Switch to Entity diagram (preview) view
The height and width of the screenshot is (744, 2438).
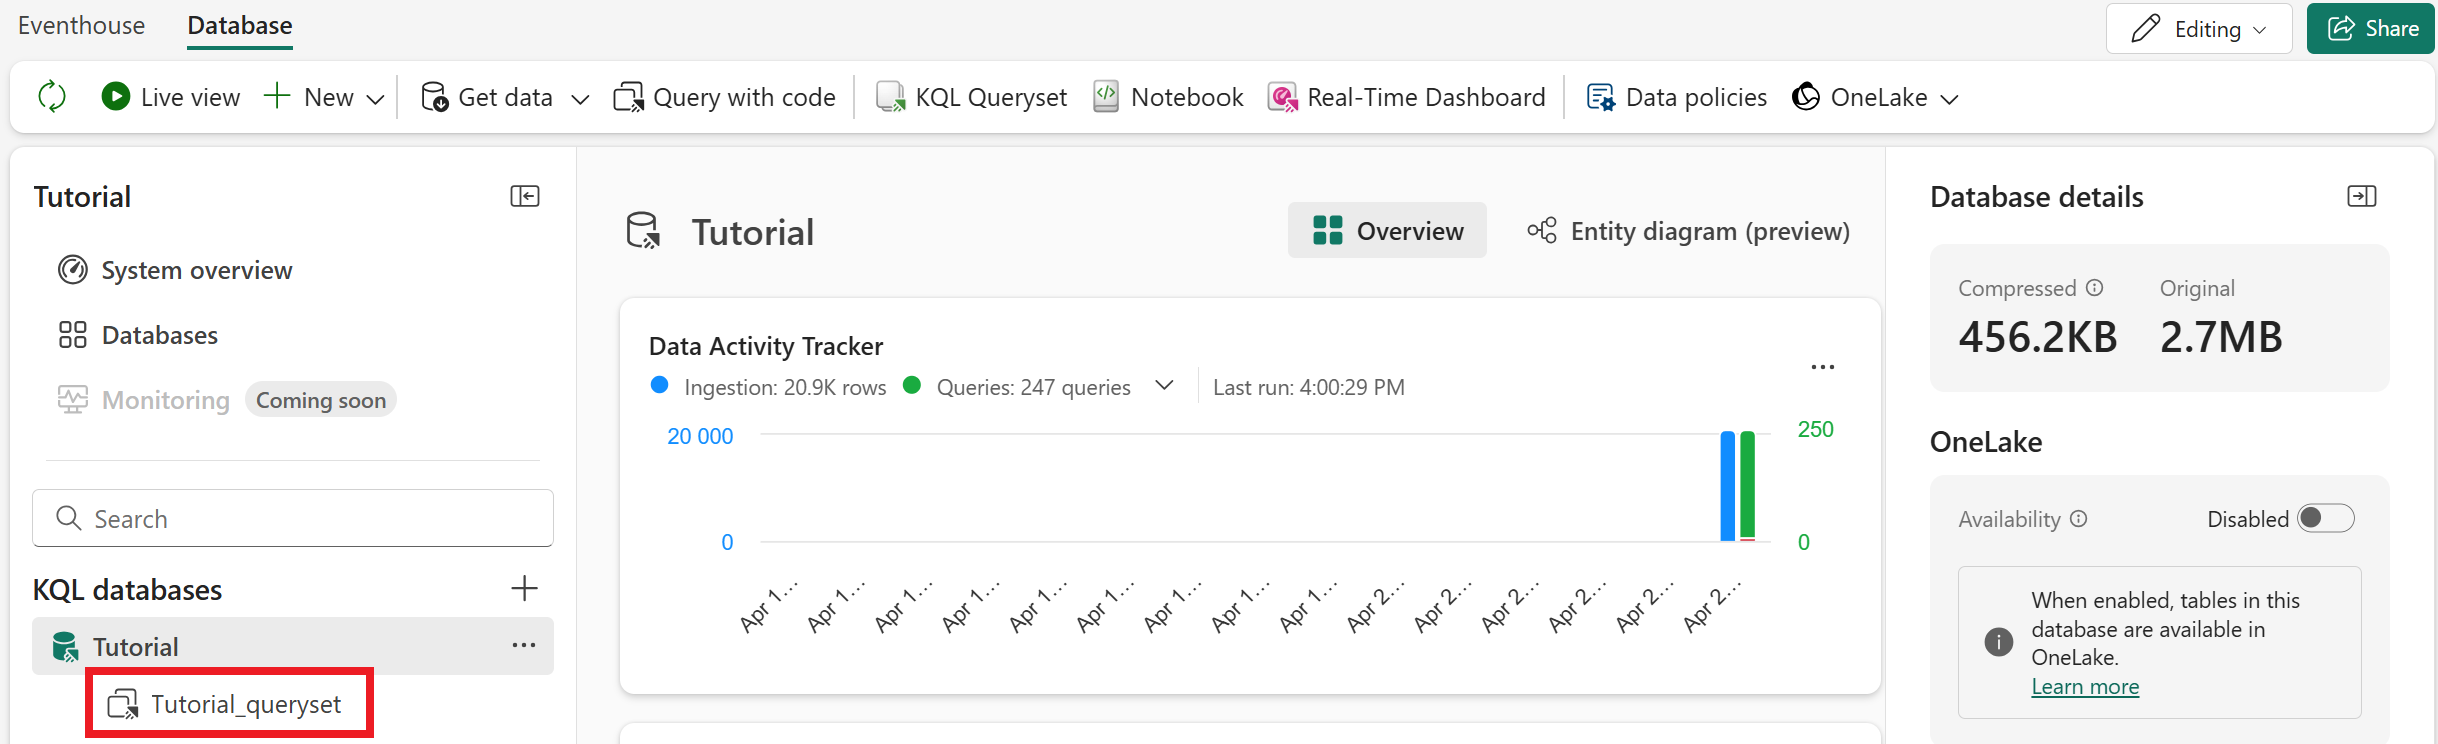click(x=1689, y=231)
